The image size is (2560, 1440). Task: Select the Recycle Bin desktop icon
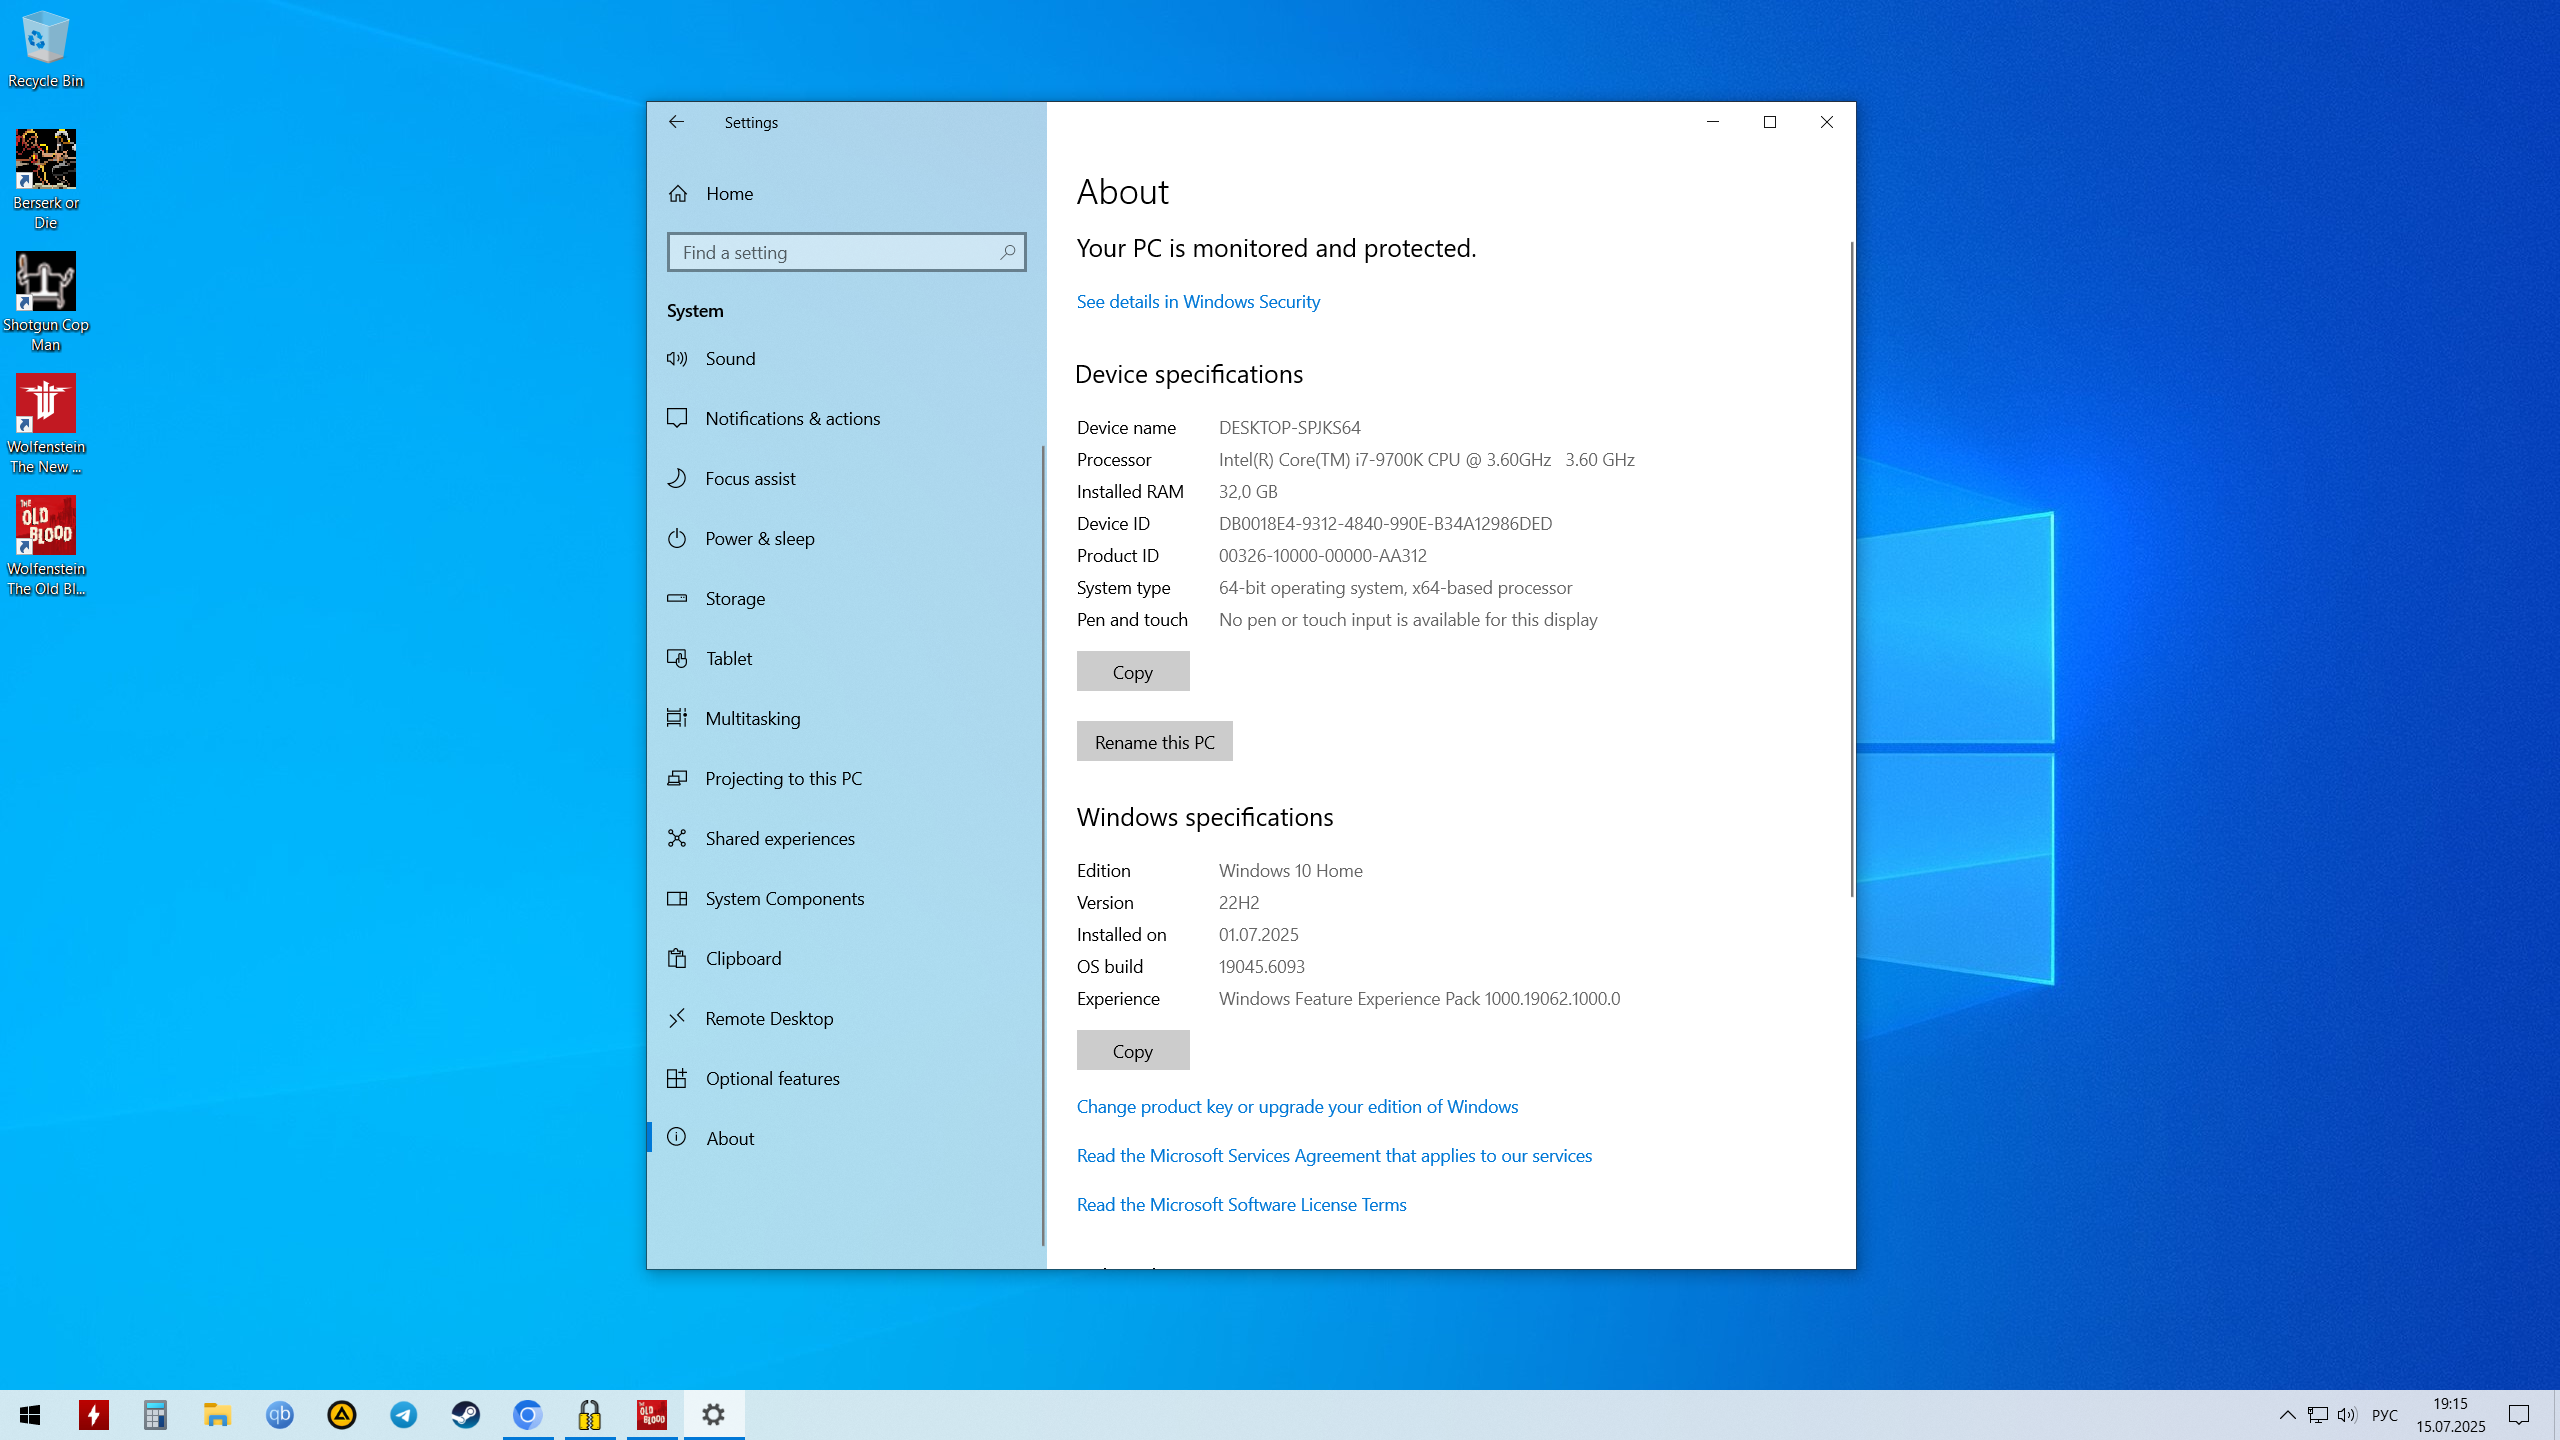46,50
